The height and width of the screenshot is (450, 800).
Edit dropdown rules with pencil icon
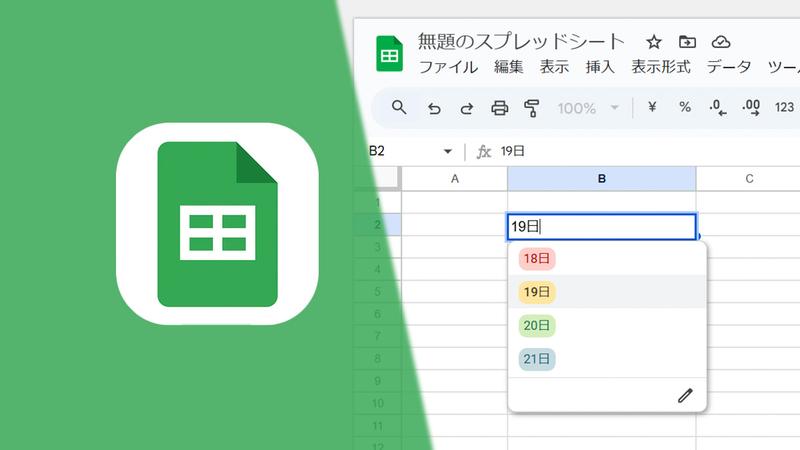[x=685, y=395]
